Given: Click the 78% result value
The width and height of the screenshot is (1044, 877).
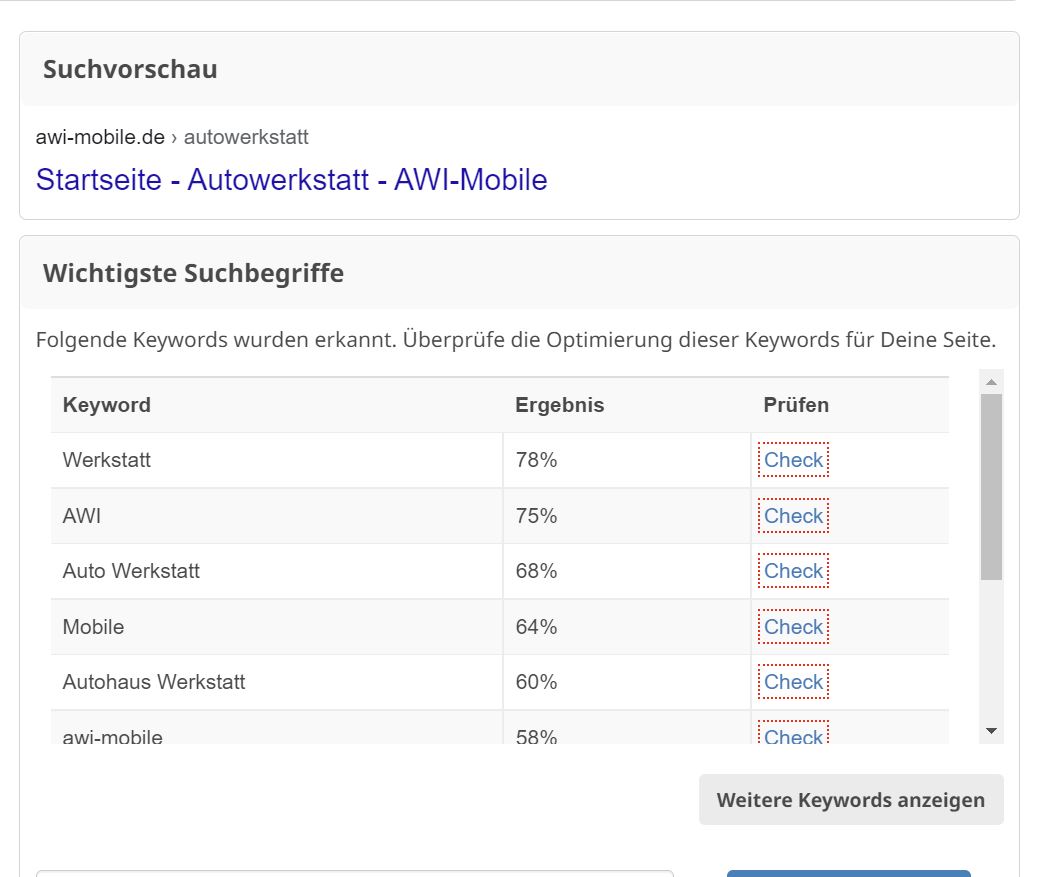Looking at the screenshot, I should (x=536, y=460).
